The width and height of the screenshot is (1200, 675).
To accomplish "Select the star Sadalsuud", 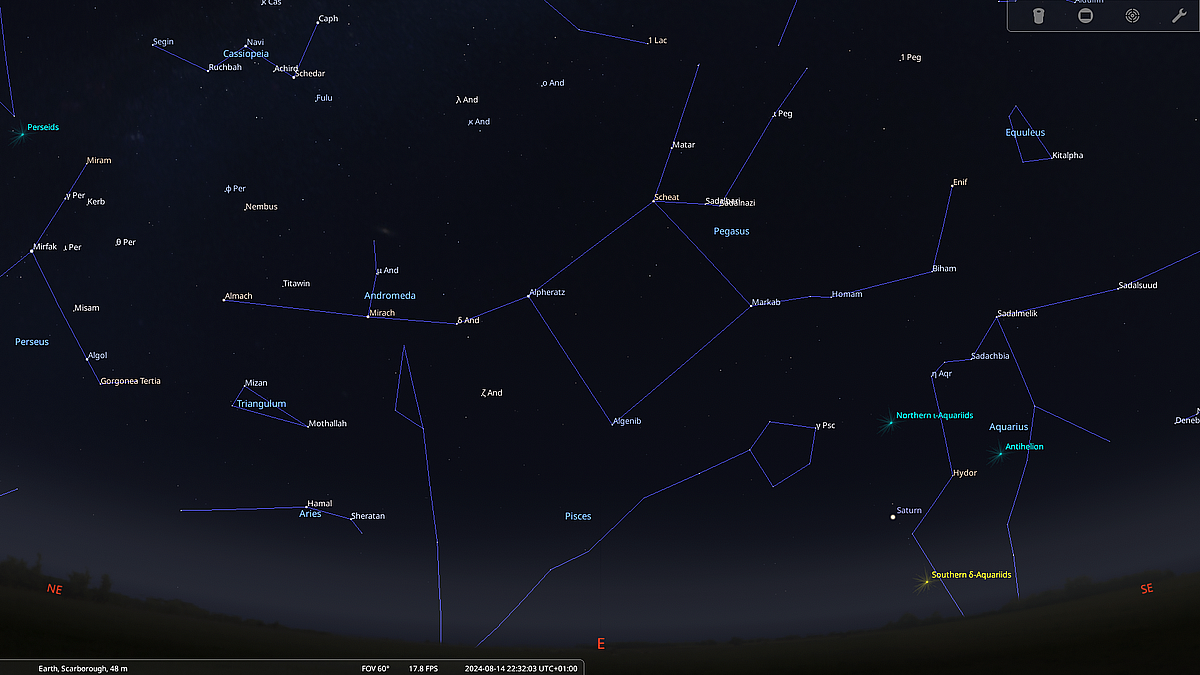I will click(1118, 289).
